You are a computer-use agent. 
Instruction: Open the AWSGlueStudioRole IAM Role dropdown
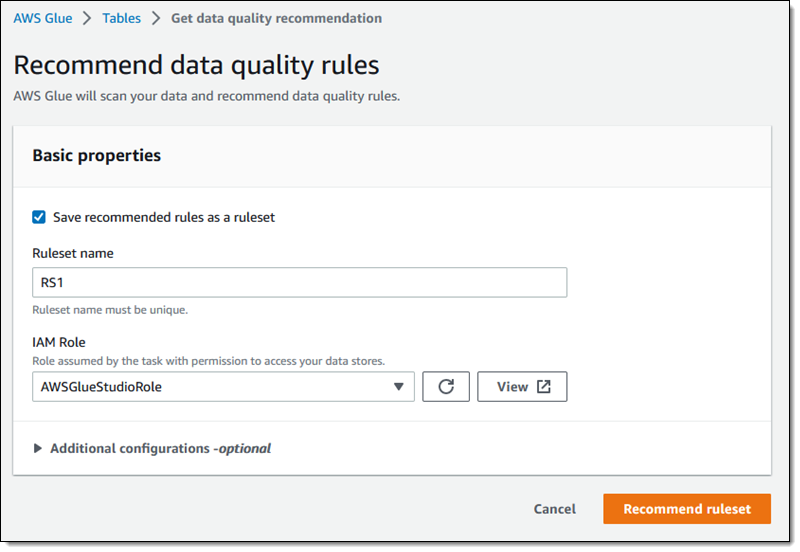pos(223,387)
